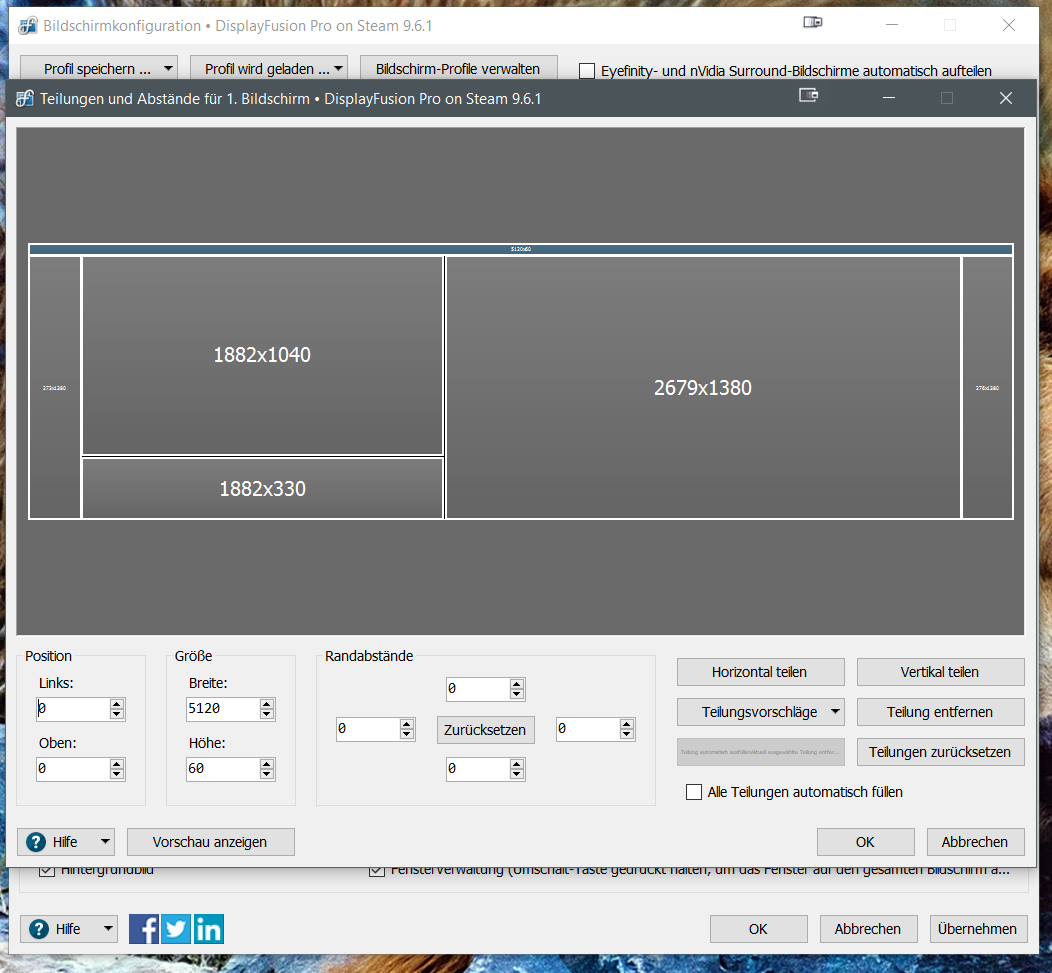
Task: Click Teilungen zurücksetzen button
Action: (940, 752)
